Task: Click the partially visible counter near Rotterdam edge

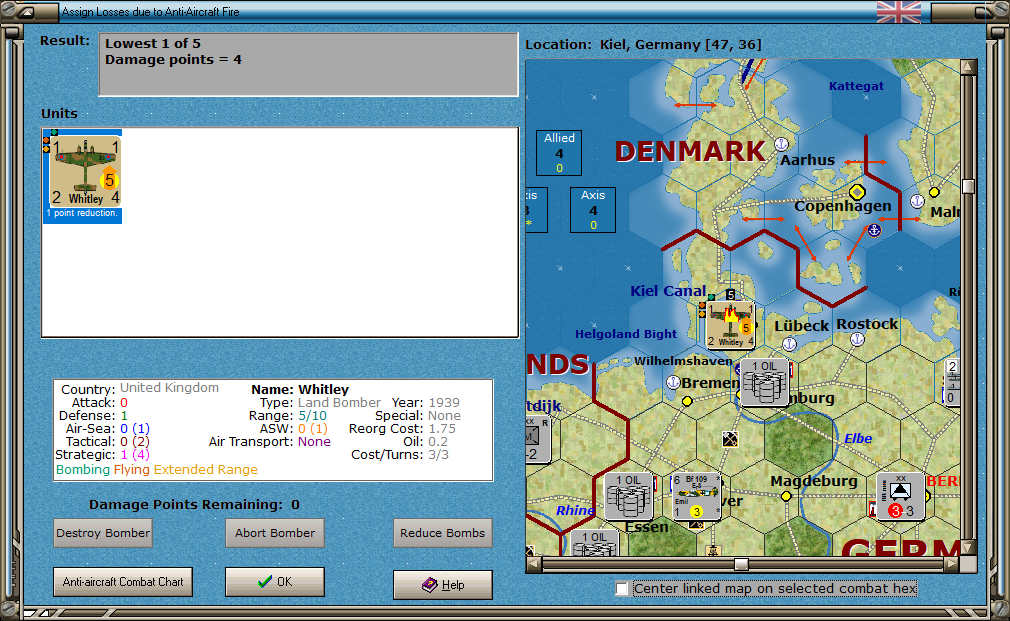Action: pos(538,440)
